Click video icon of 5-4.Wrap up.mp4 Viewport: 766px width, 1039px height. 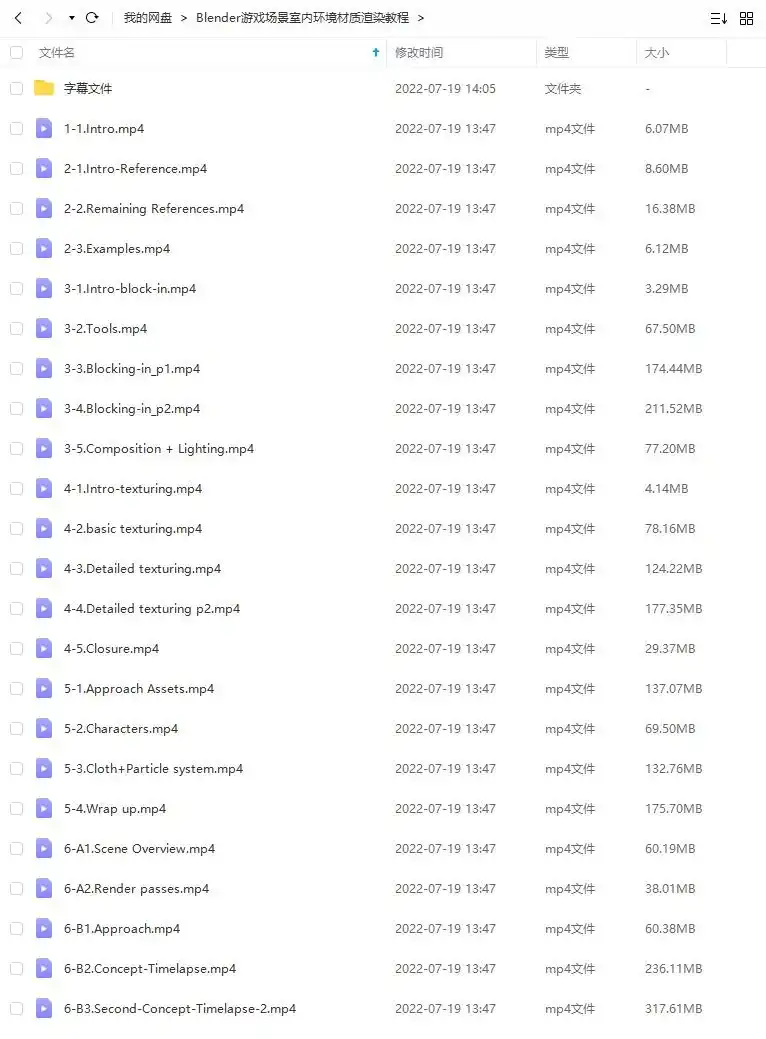(x=44, y=808)
